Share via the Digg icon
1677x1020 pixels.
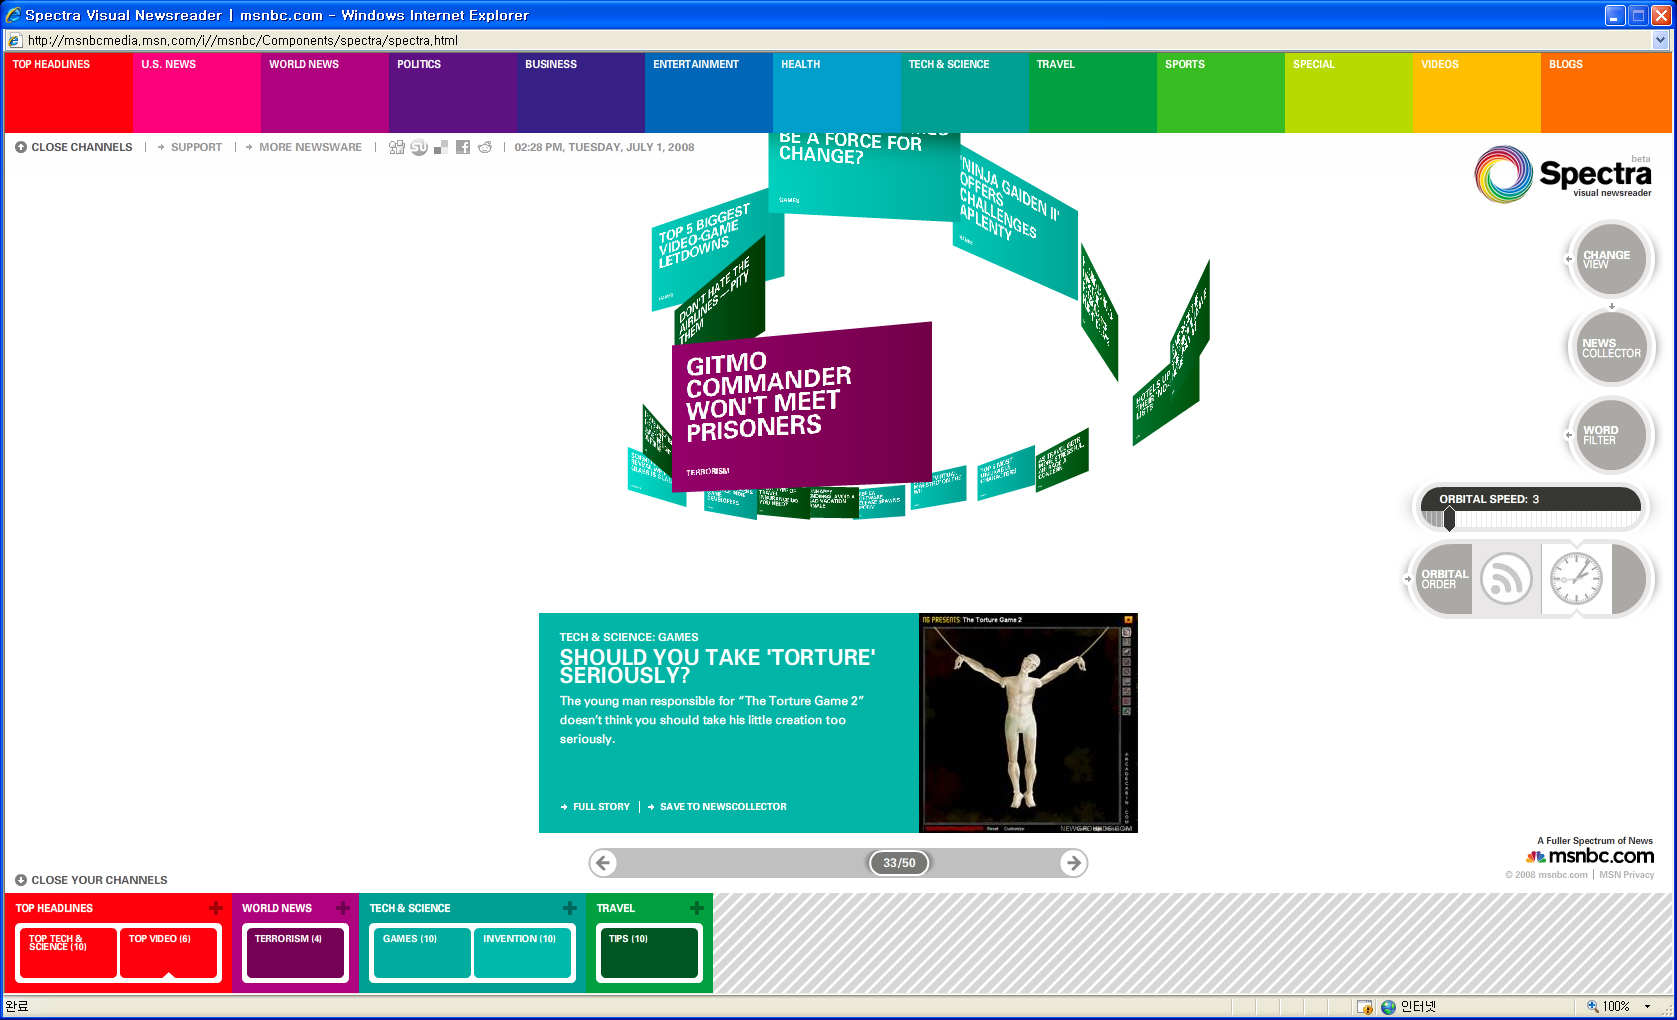pos(397,147)
